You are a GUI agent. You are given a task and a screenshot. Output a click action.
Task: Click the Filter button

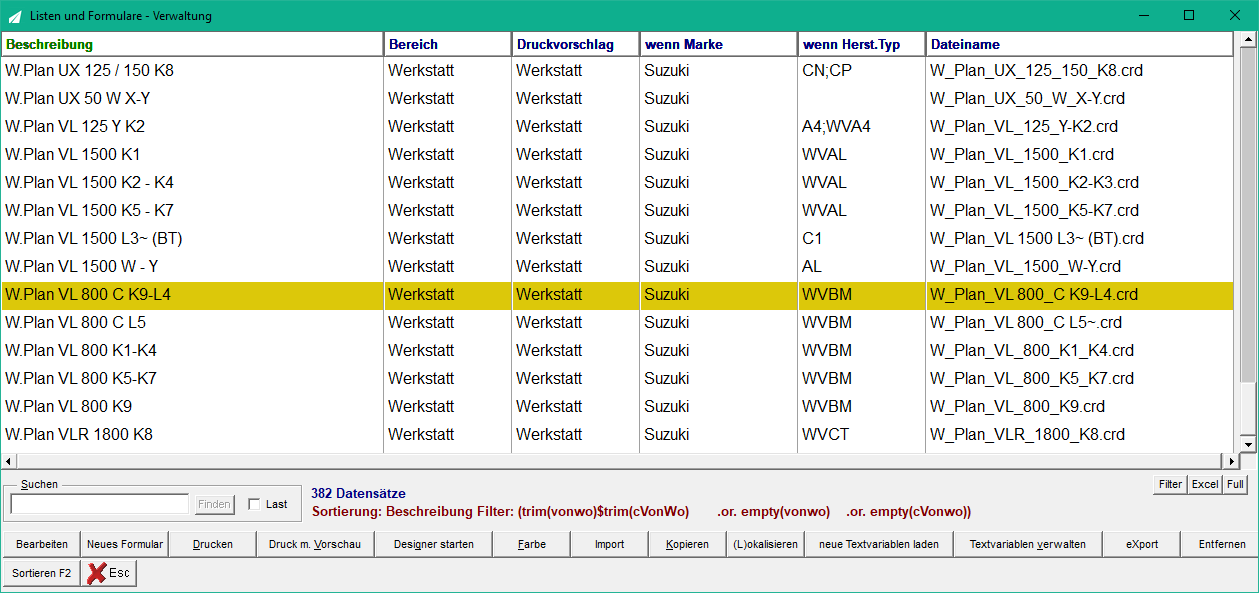1170,484
